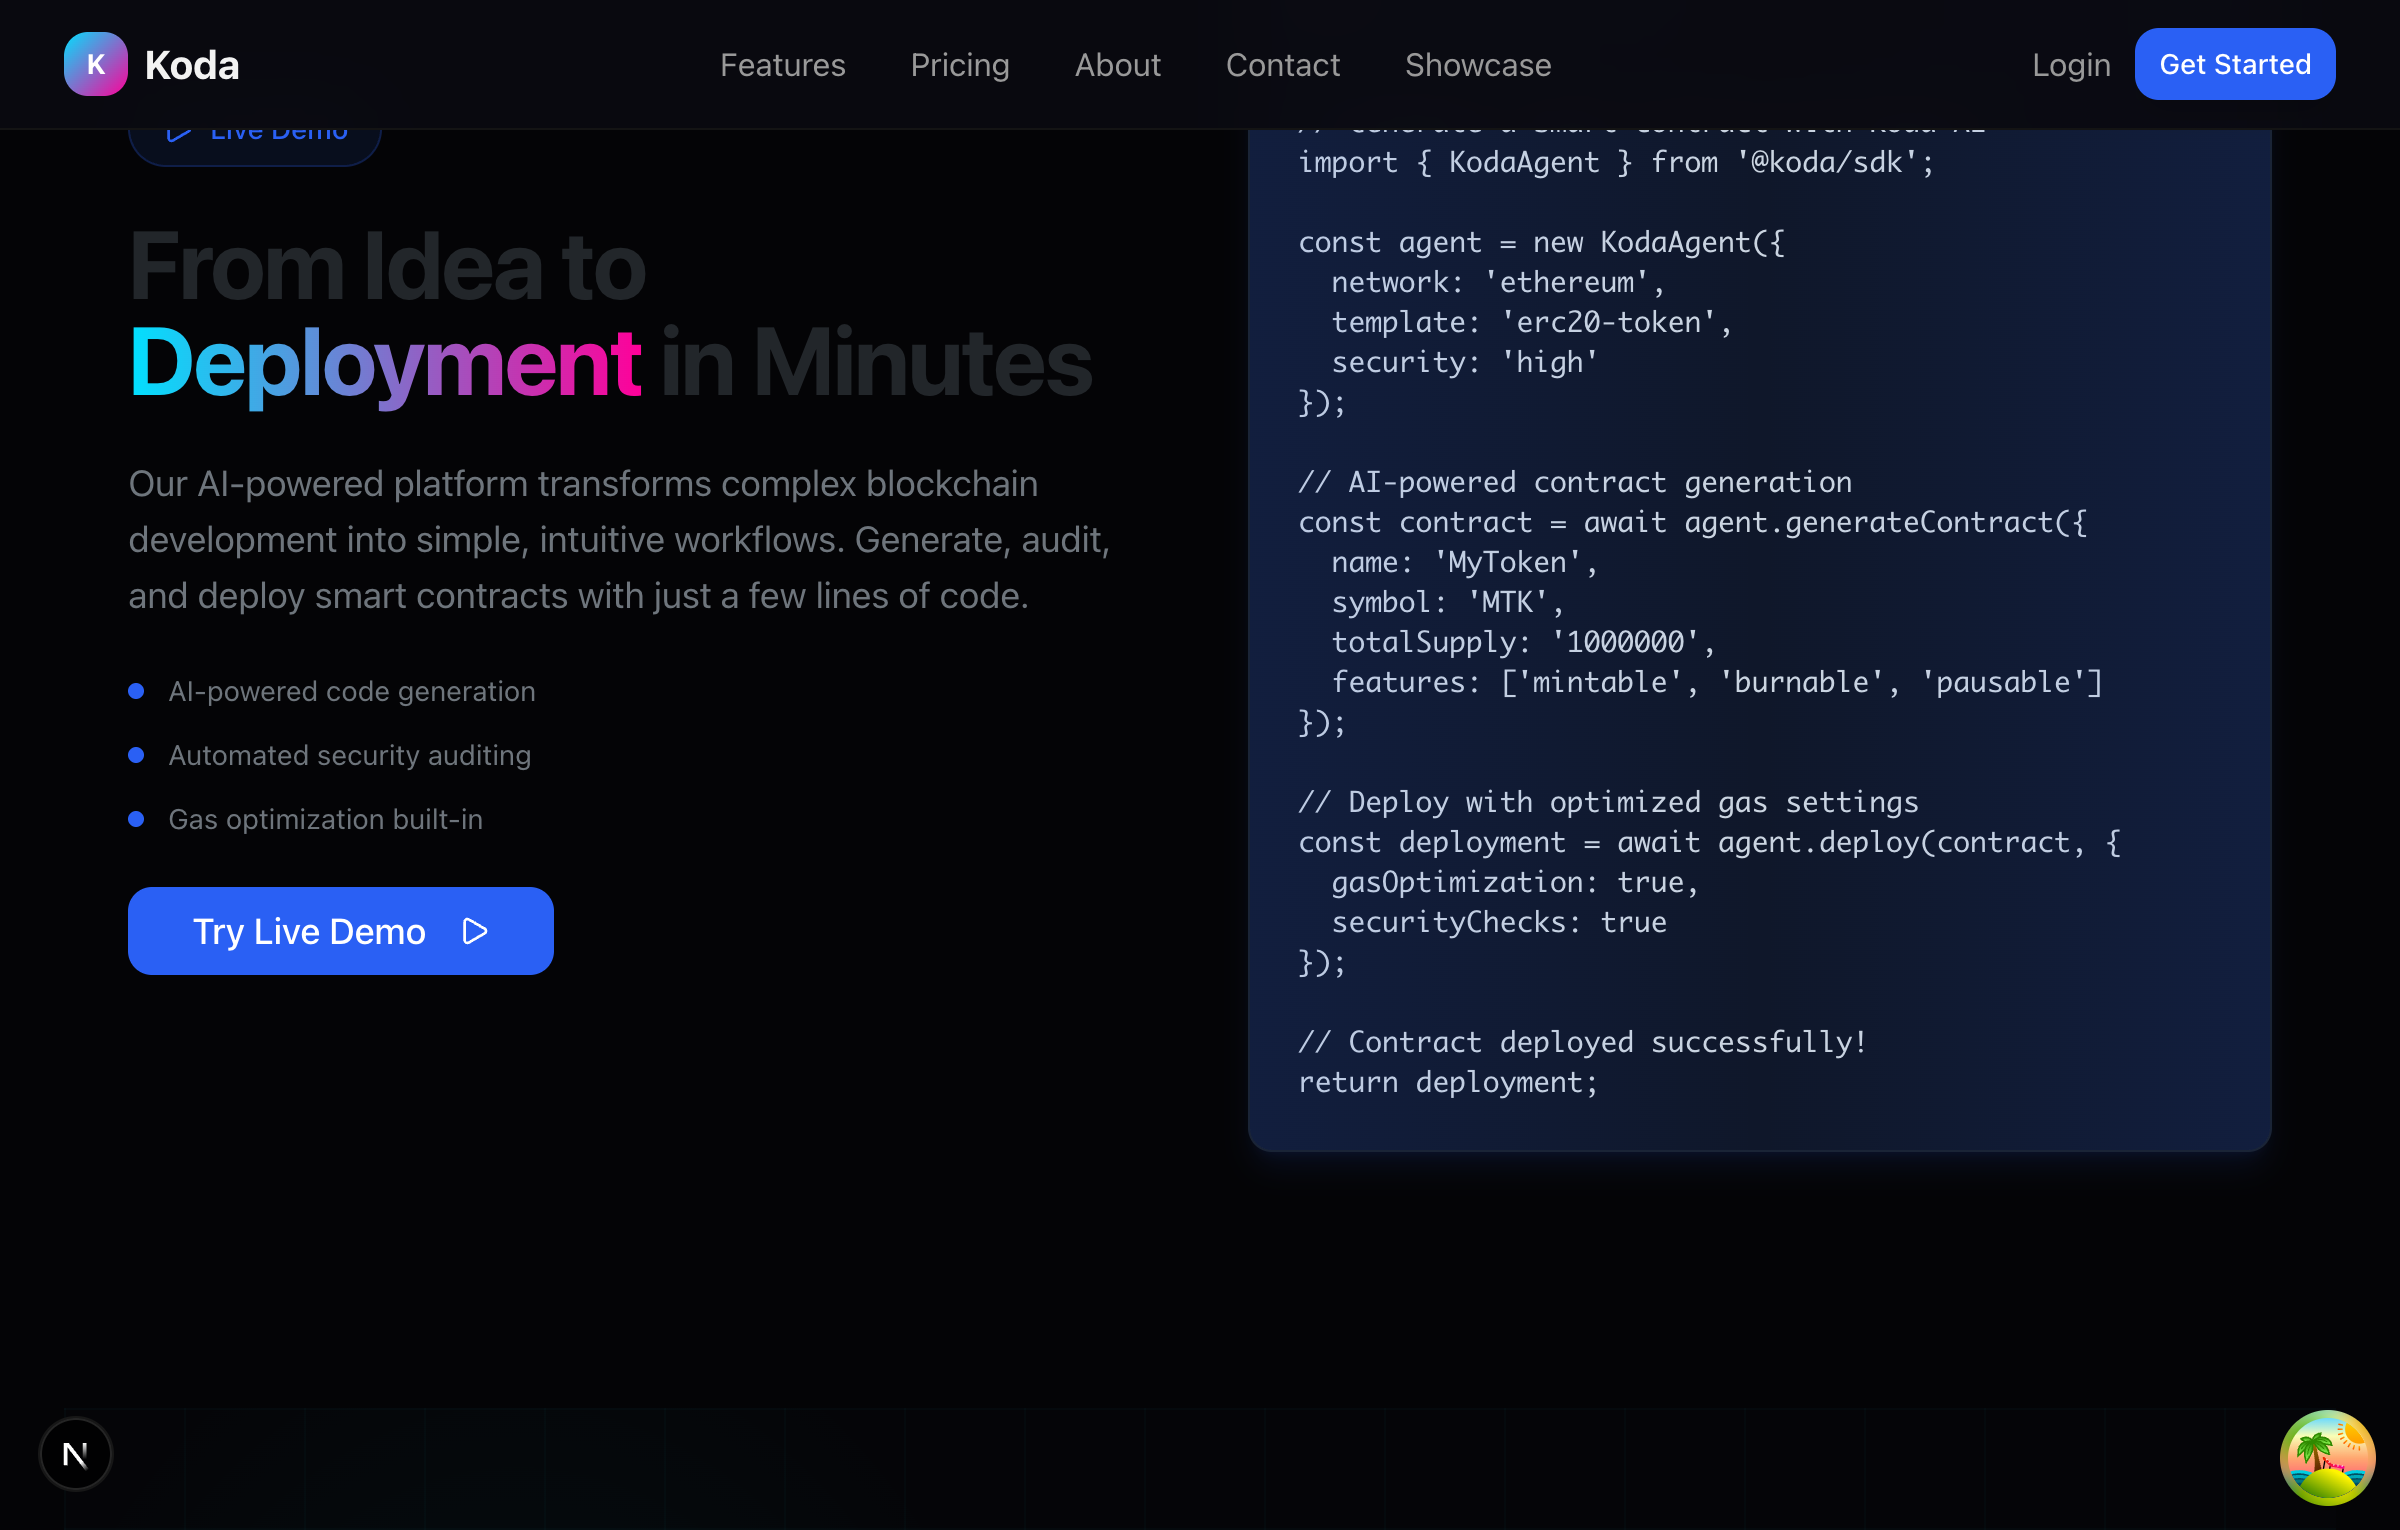Go to the Contact page
This screenshot has height=1530, width=2400.
pyautogui.click(x=1283, y=64)
